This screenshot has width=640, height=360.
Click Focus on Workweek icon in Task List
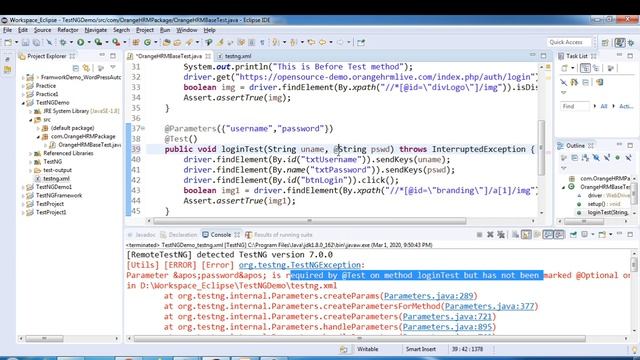pyautogui.click(x=611, y=68)
